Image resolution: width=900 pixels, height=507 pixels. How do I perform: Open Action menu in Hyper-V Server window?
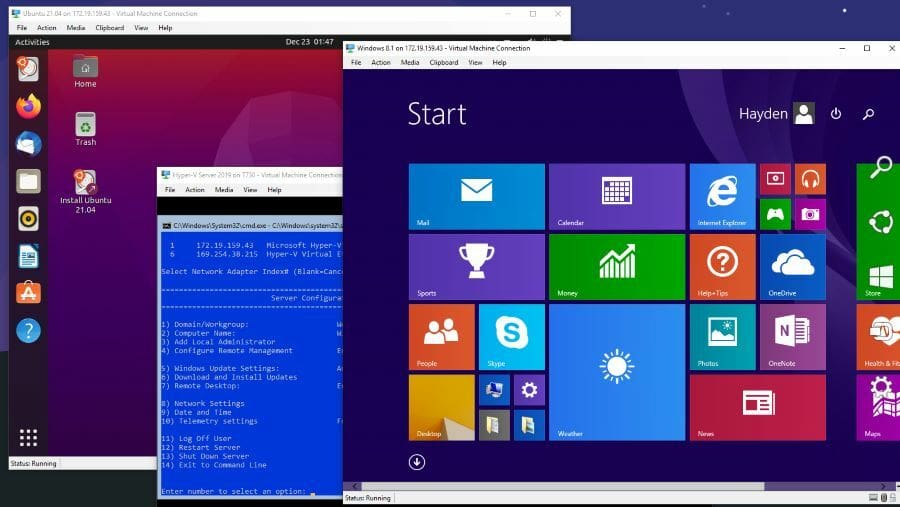point(195,189)
